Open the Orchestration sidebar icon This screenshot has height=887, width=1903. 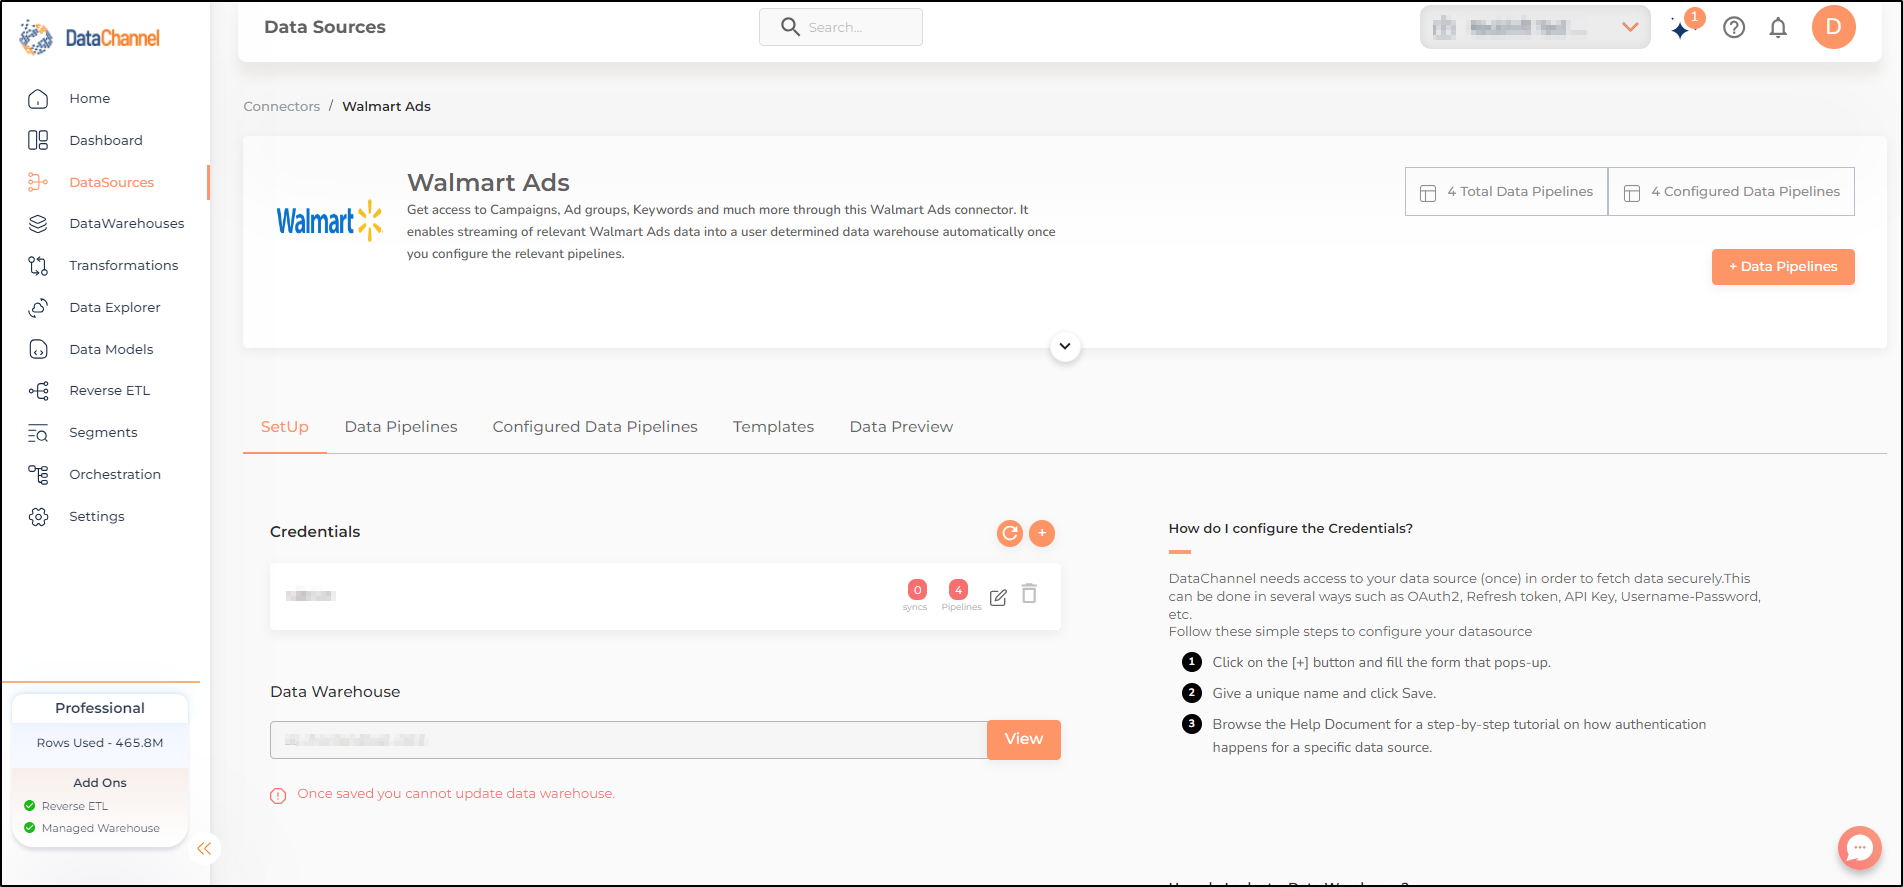pos(38,474)
